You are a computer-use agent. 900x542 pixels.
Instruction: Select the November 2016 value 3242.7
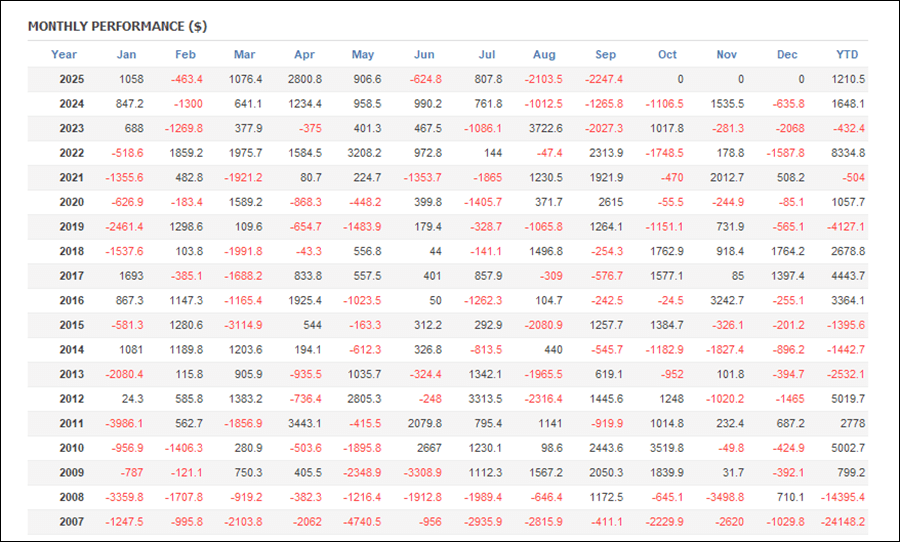pos(724,300)
